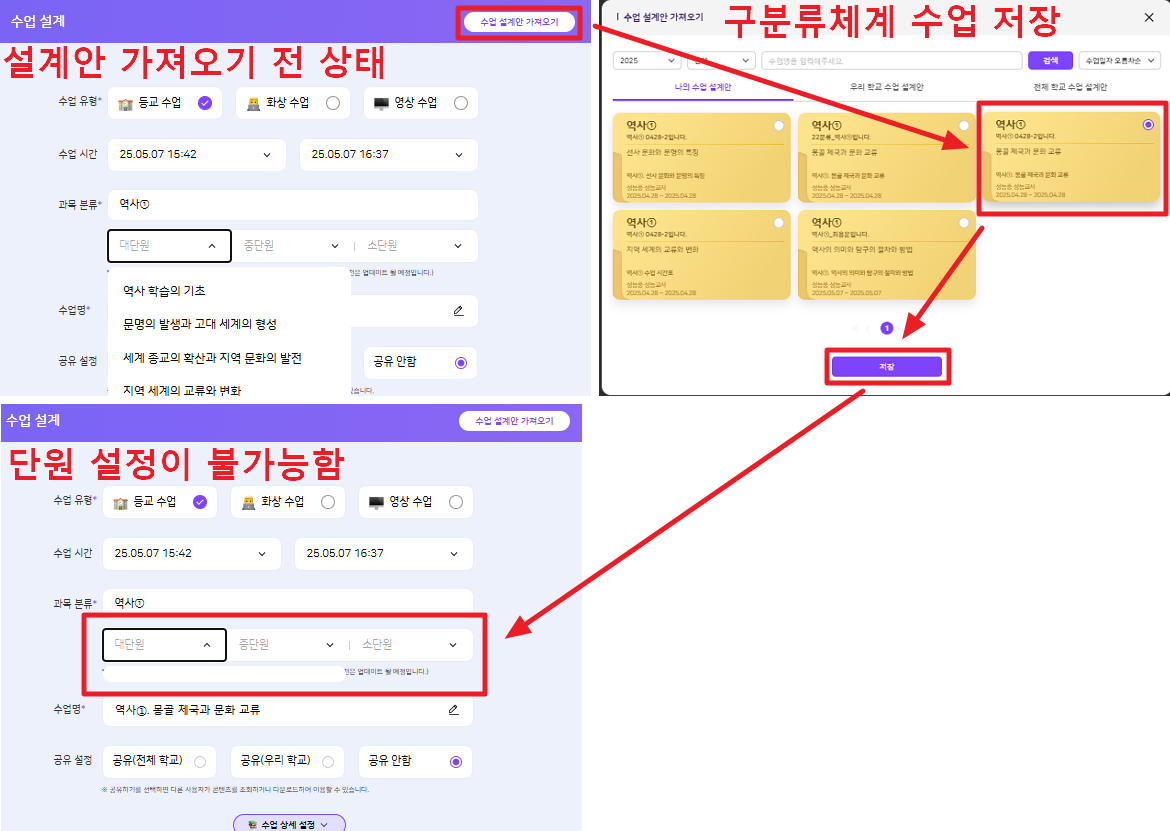Open the 나의 수업 설계안 tab
This screenshot has height=831, width=1170.
(703, 87)
